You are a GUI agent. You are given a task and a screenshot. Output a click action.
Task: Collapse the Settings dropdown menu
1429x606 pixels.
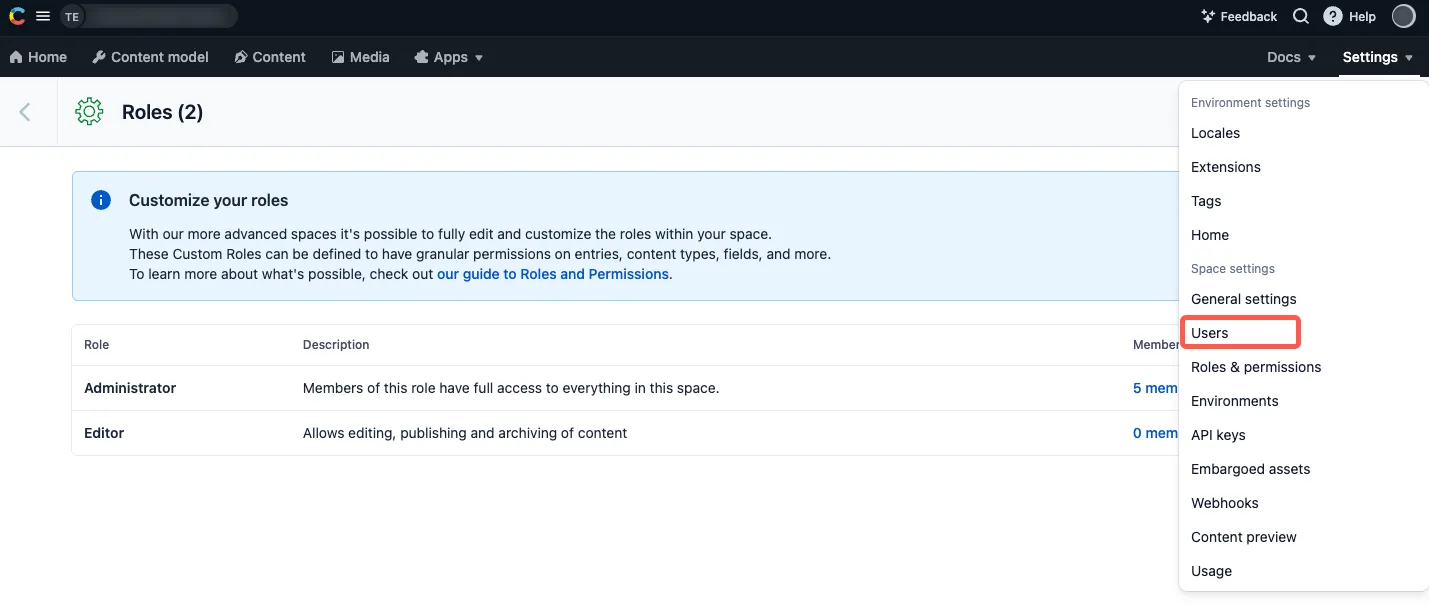click(1378, 57)
